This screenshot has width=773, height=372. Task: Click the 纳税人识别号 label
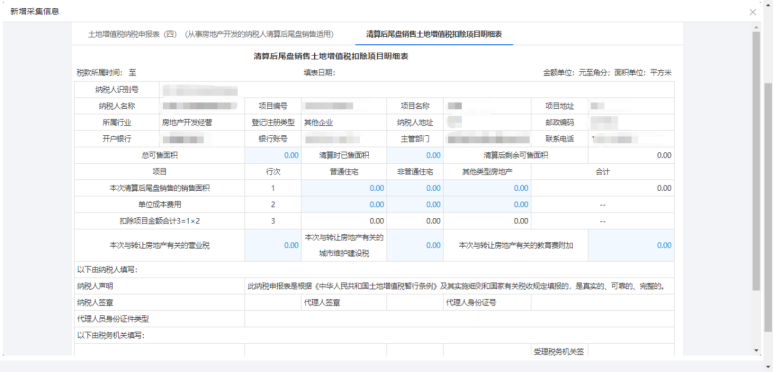tap(117, 90)
